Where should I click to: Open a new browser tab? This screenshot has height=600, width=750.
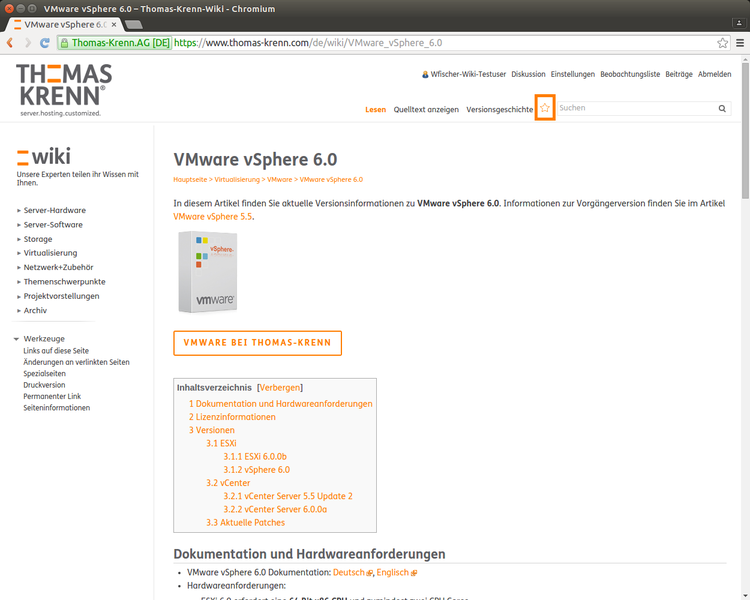coord(133,24)
